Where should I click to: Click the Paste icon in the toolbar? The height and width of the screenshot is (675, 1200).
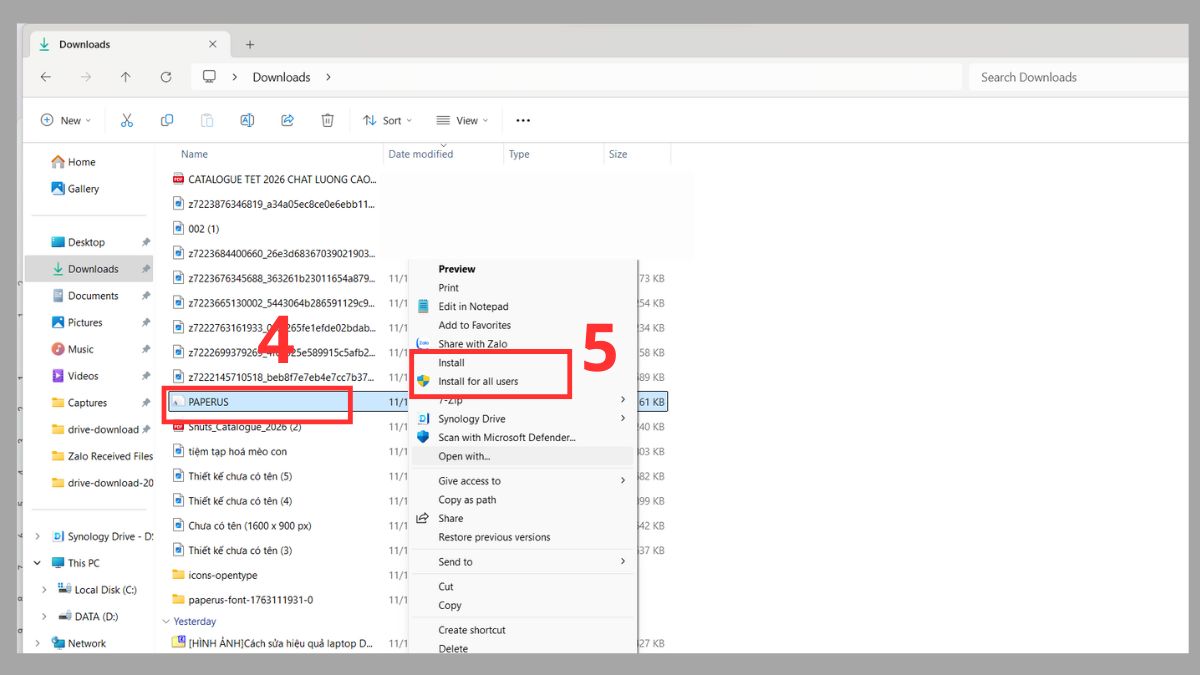point(207,119)
